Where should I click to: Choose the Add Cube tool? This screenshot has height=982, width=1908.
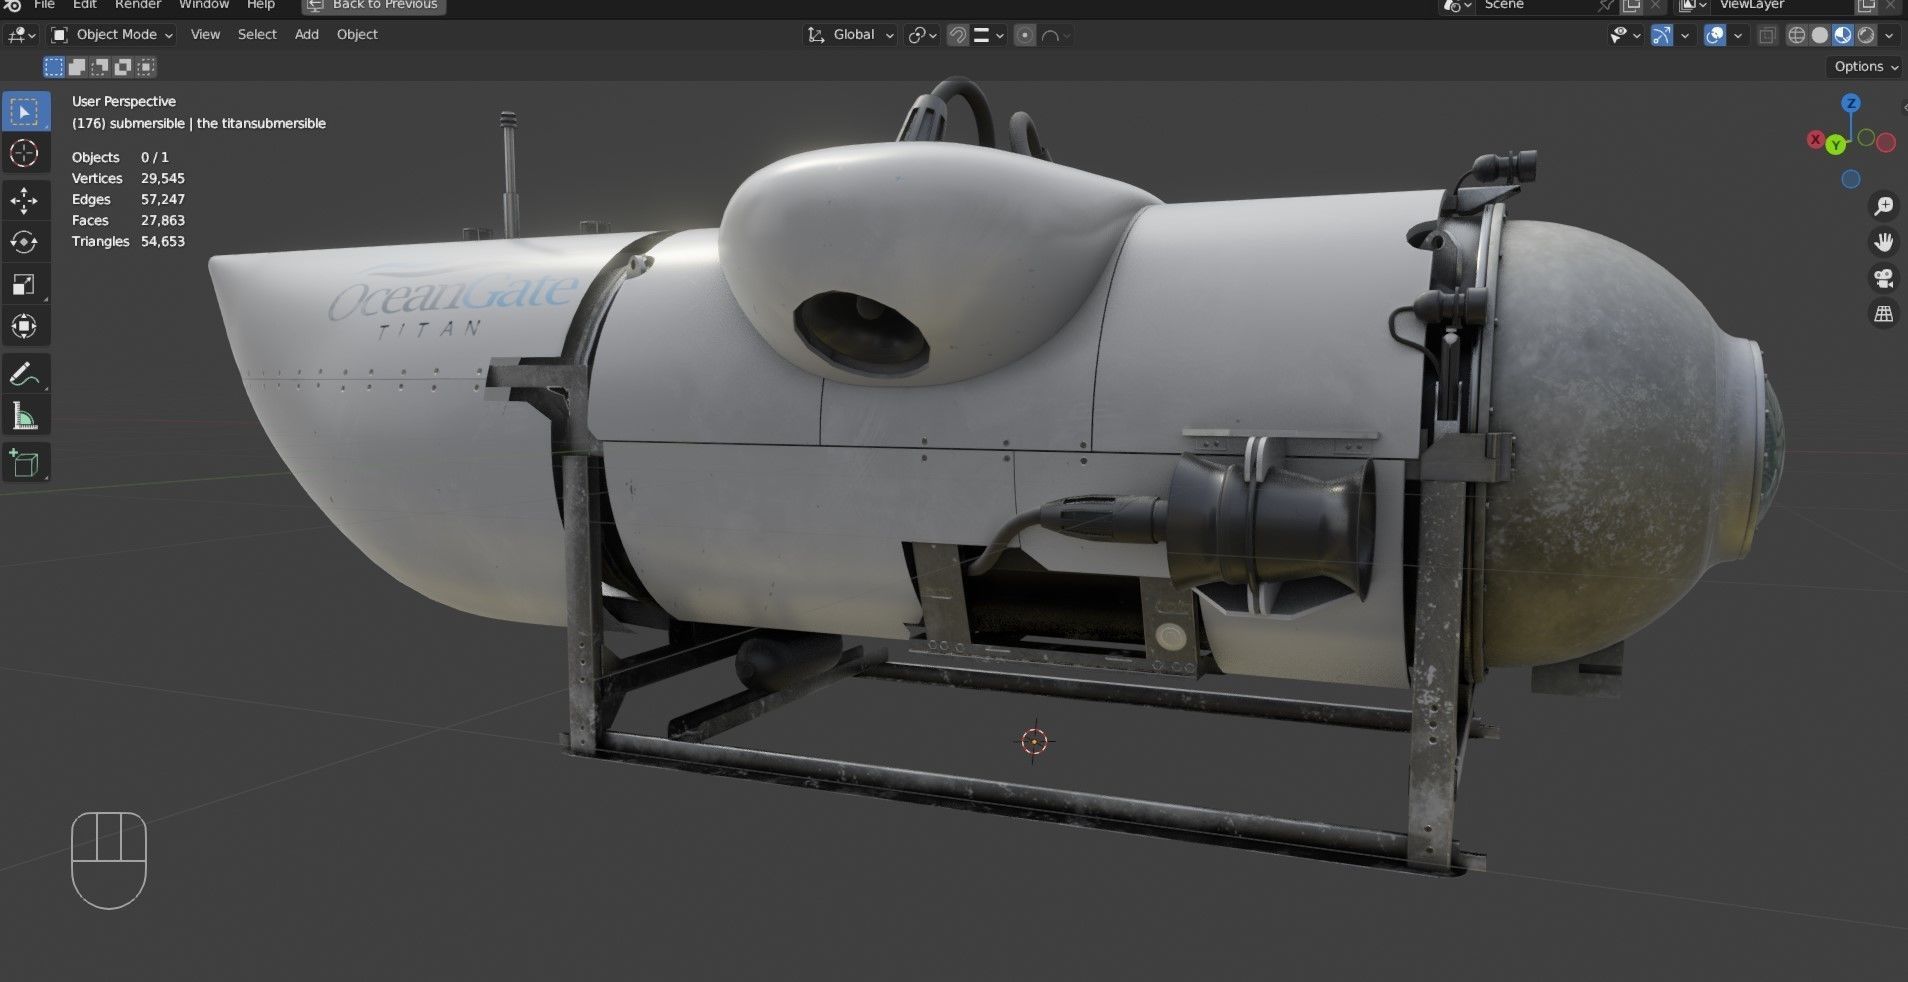[25, 463]
